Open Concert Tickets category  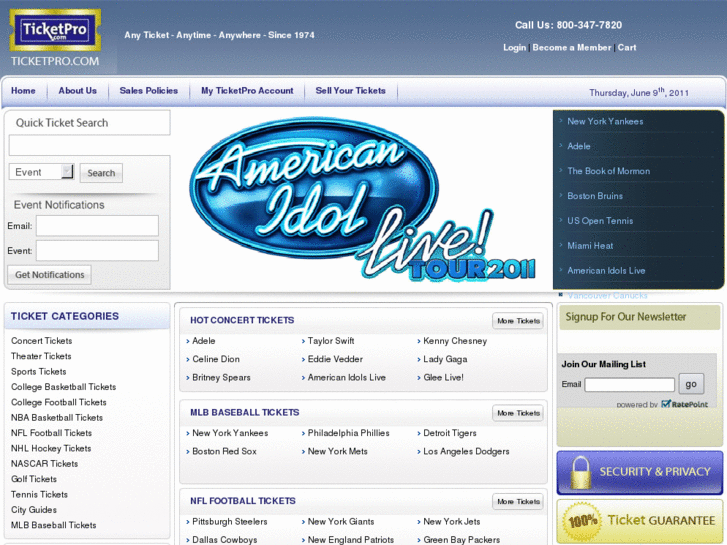pyautogui.click(x=42, y=341)
